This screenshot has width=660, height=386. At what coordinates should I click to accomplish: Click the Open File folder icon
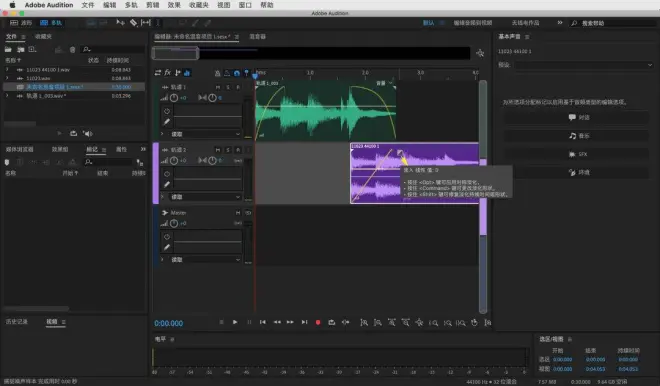[x=8, y=50]
